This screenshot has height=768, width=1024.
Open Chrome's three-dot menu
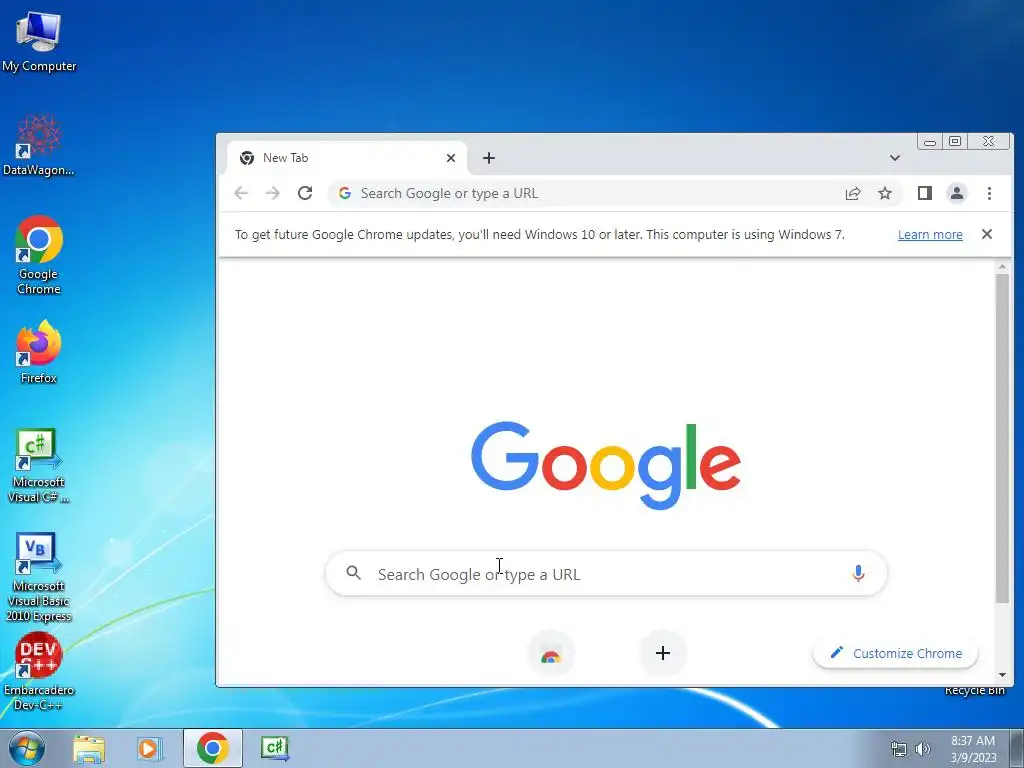click(x=989, y=193)
